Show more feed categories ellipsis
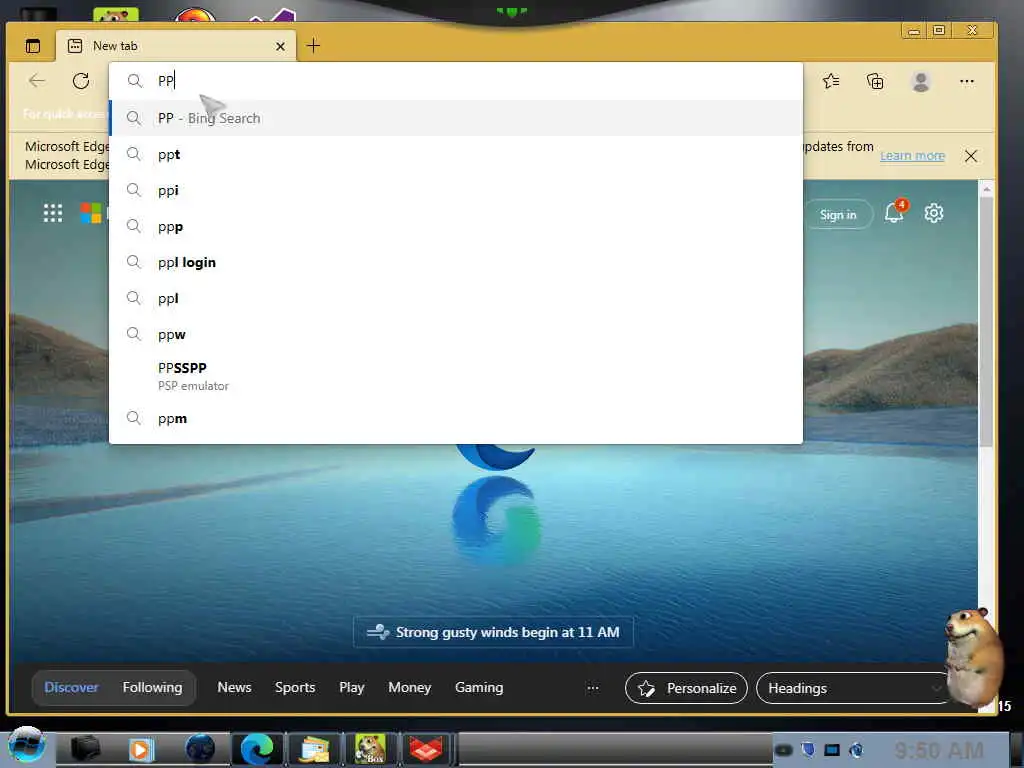Viewport: 1024px width, 768px height. (x=593, y=688)
